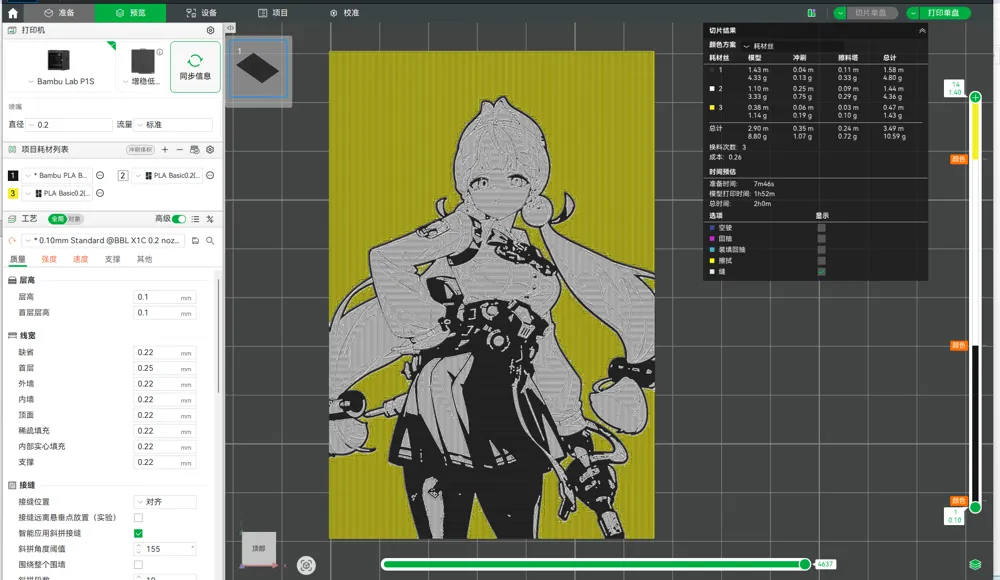
Task: Switch to 项目 project tab
Action: point(273,13)
